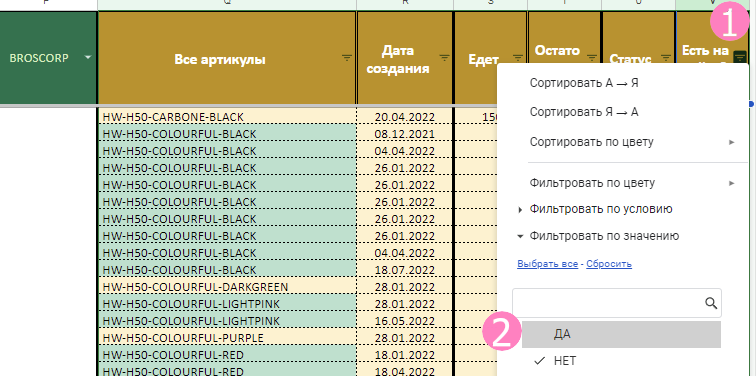756x376 pixels.
Task: Open filter icon in Остато header
Action: (592, 58)
